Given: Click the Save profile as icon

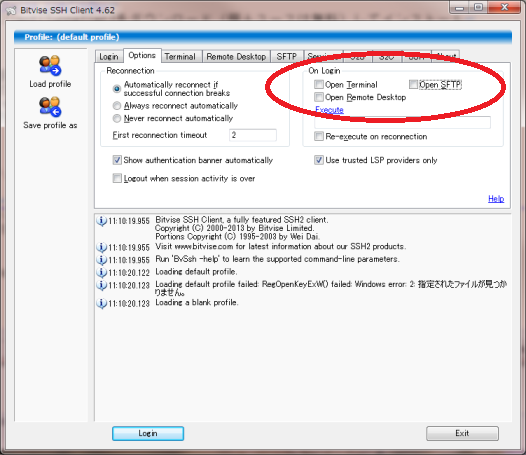Looking at the screenshot, I should pyautogui.click(x=50, y=107).
